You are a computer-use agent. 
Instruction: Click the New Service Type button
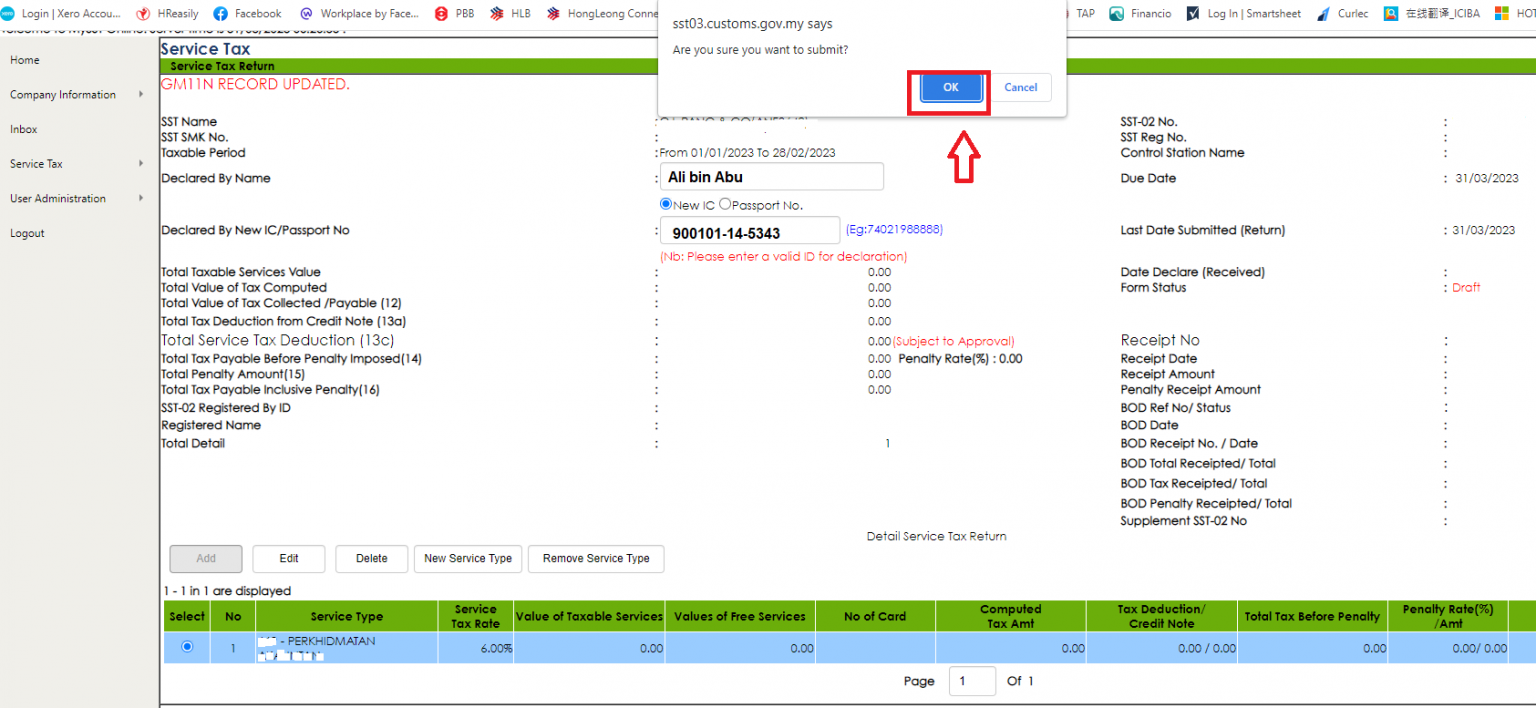(x=467, y=559)
